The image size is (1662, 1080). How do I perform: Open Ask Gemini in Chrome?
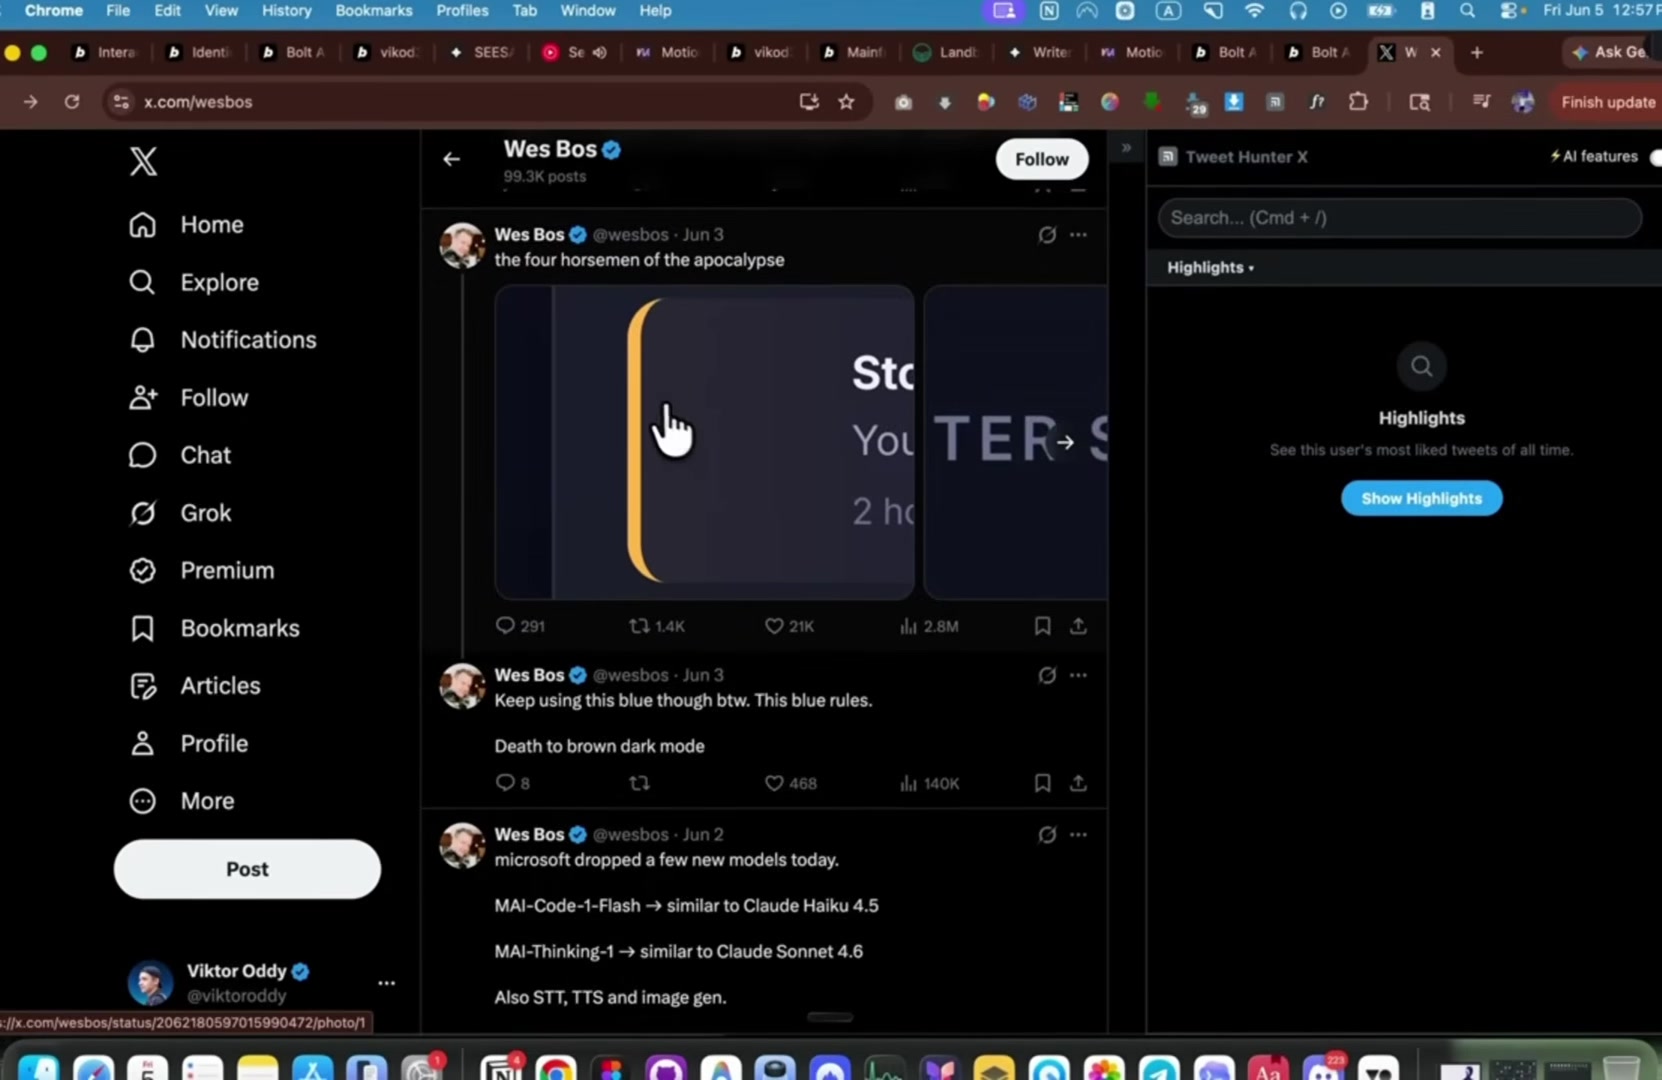click(x=1610, y=52)
